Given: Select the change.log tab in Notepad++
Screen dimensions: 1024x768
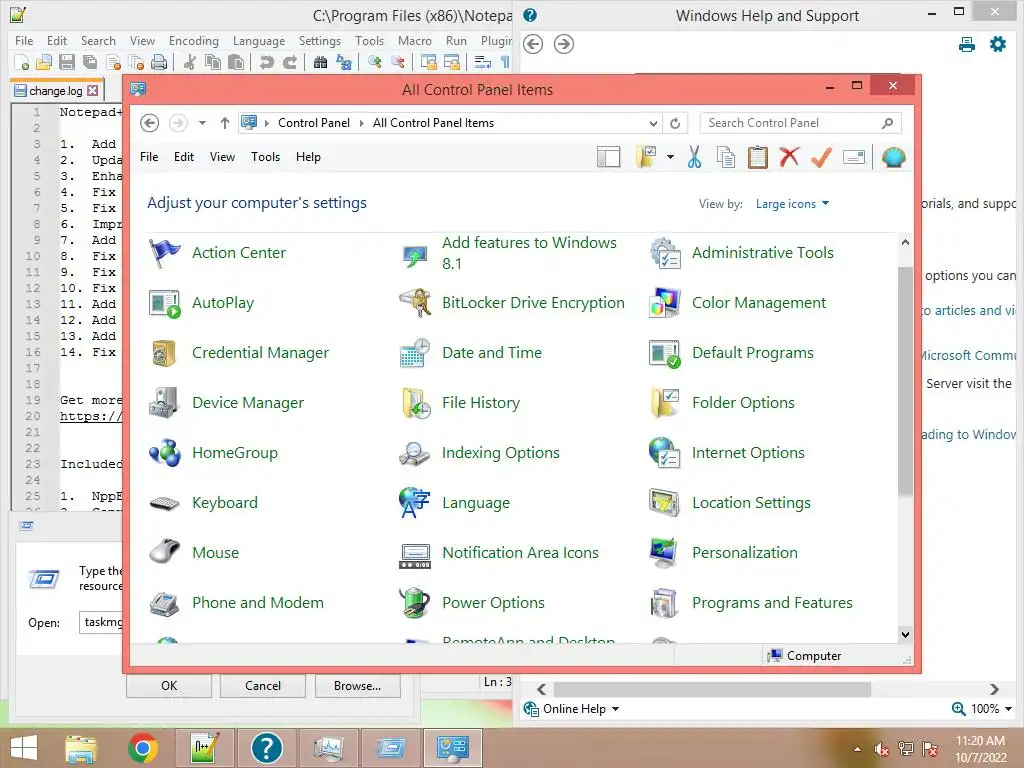Looking at the screenshot, I should click(55, 91).
